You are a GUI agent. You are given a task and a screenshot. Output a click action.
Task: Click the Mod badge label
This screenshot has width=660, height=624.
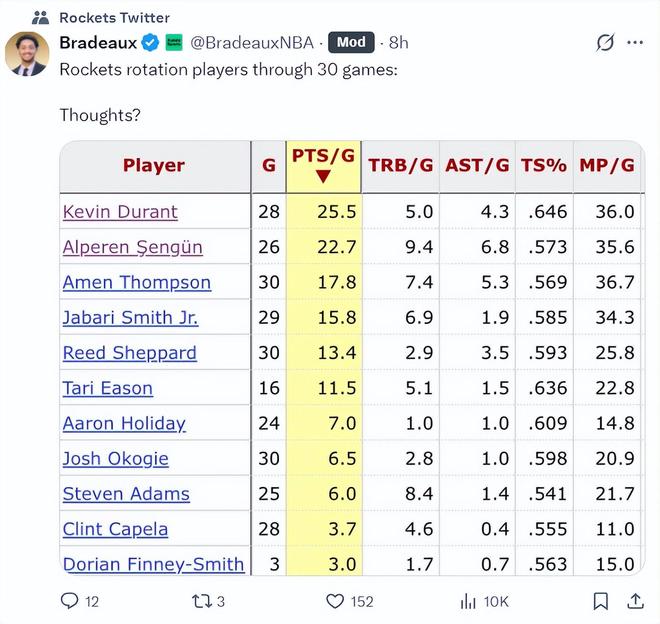[352, 43]
